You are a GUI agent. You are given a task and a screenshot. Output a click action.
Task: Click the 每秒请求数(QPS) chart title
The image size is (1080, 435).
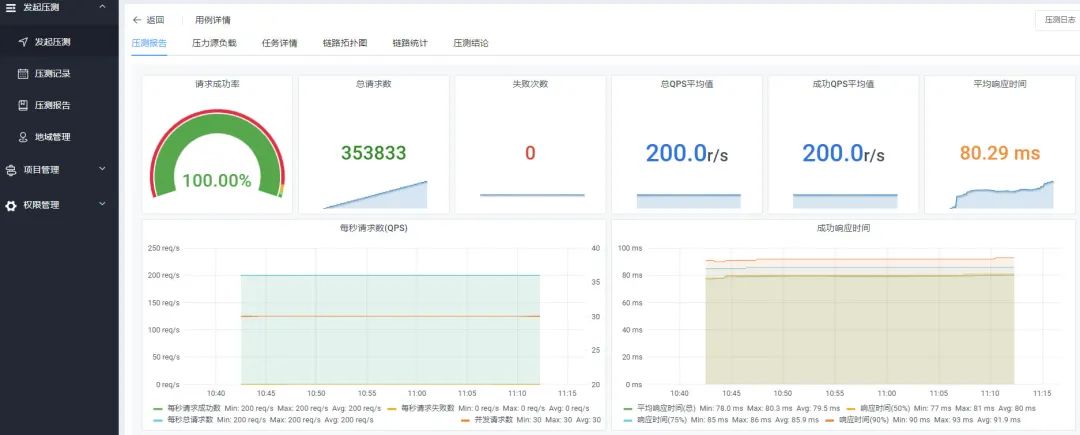click(373, 228)
